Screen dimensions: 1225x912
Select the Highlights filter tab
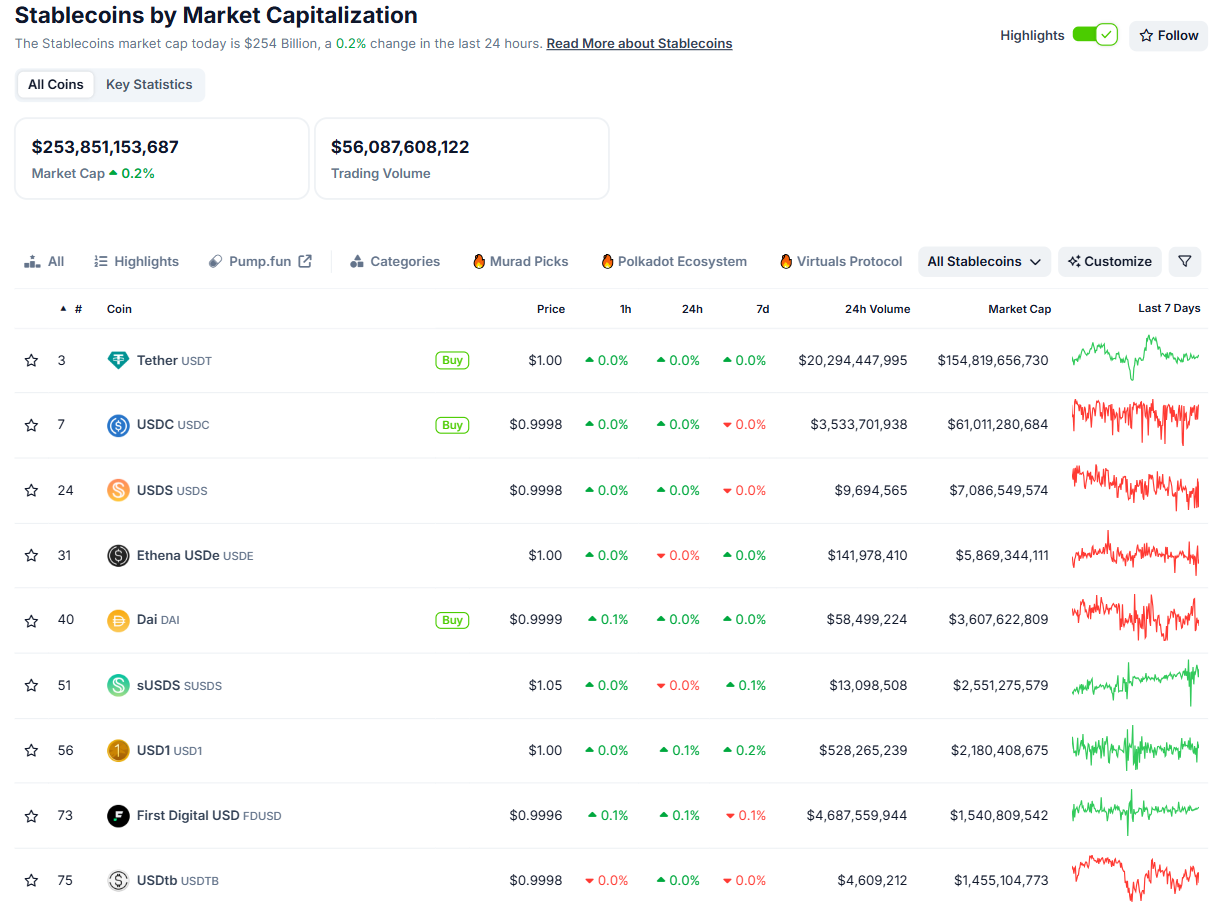(136, 261)
